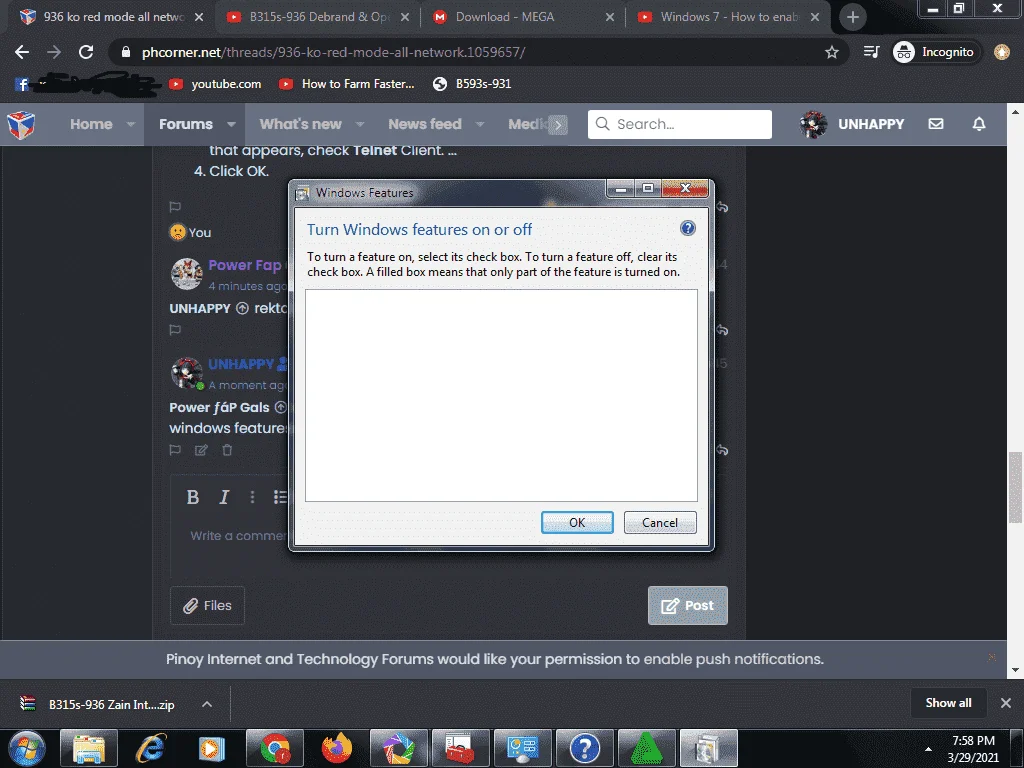Click the phcorner site logo
The image size is (1024, 768).
tap(21, 124)
